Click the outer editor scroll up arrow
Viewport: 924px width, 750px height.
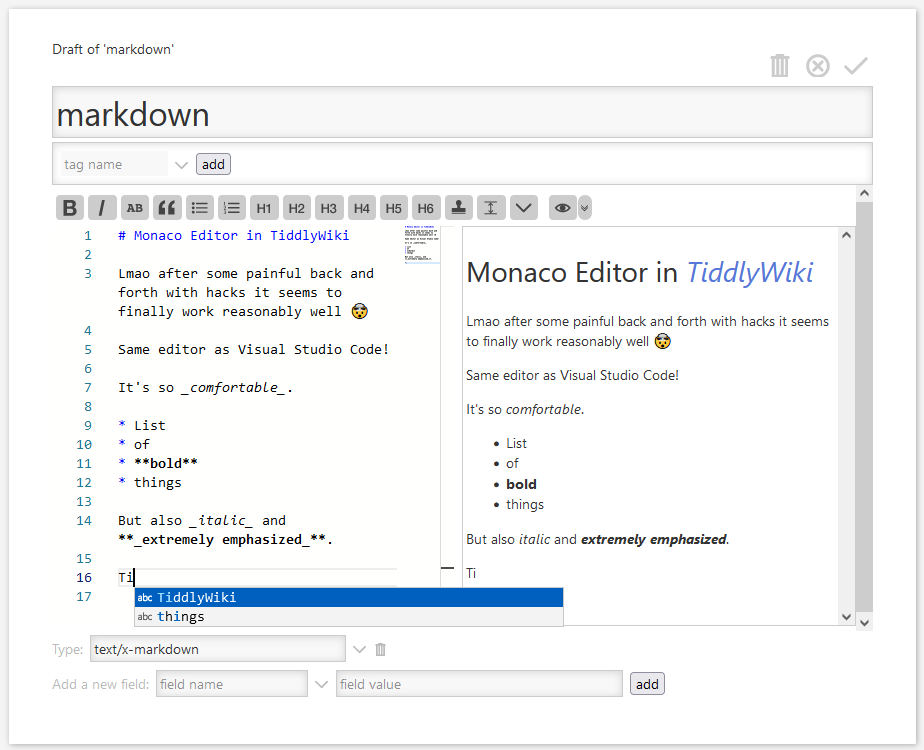click(864, 193)
